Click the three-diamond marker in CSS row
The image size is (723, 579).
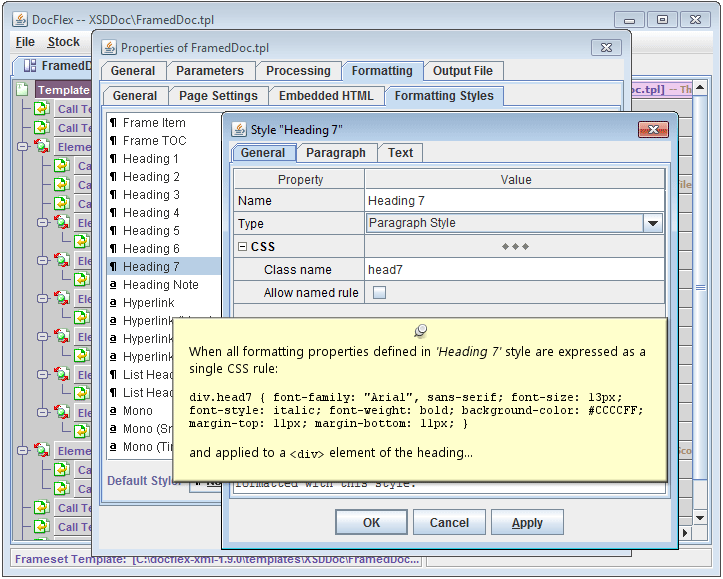(x=515, y=247)
